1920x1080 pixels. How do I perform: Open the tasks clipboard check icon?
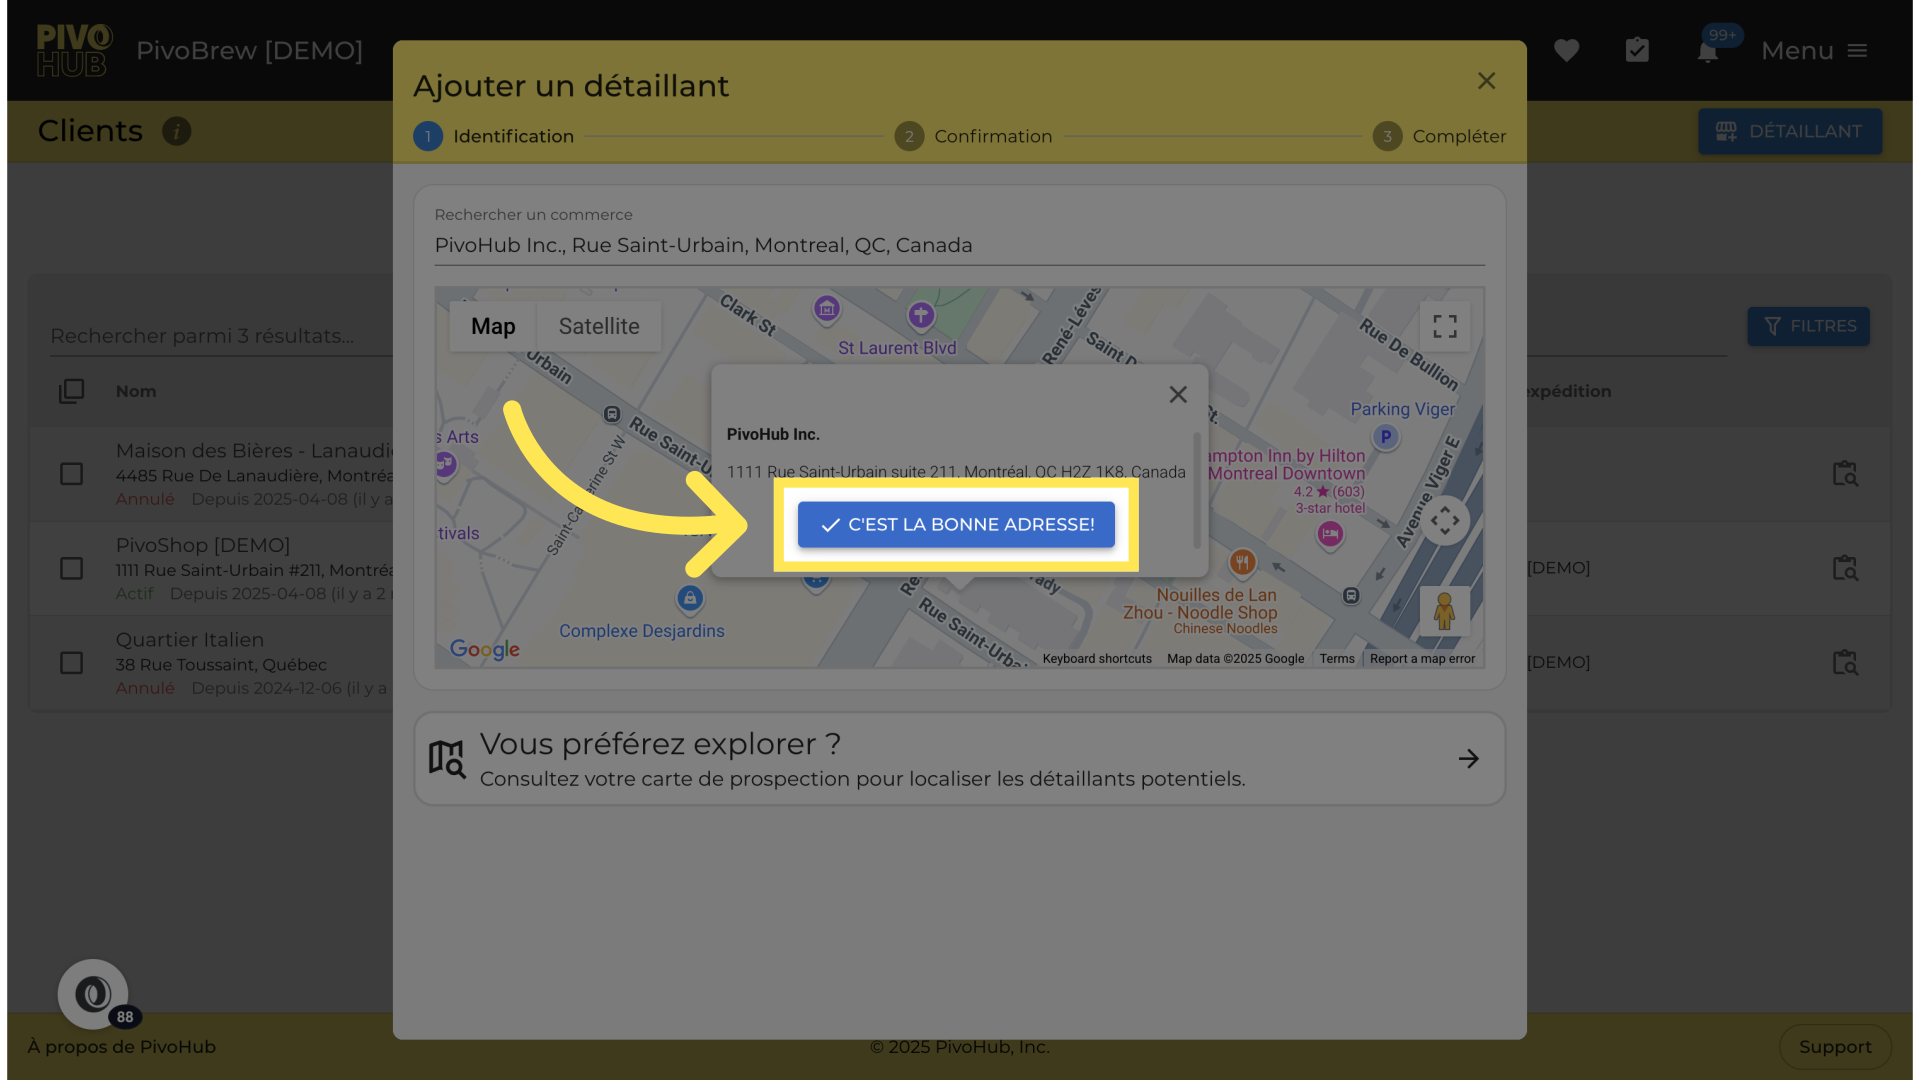pyautogui.click(x=1637, y=50)
